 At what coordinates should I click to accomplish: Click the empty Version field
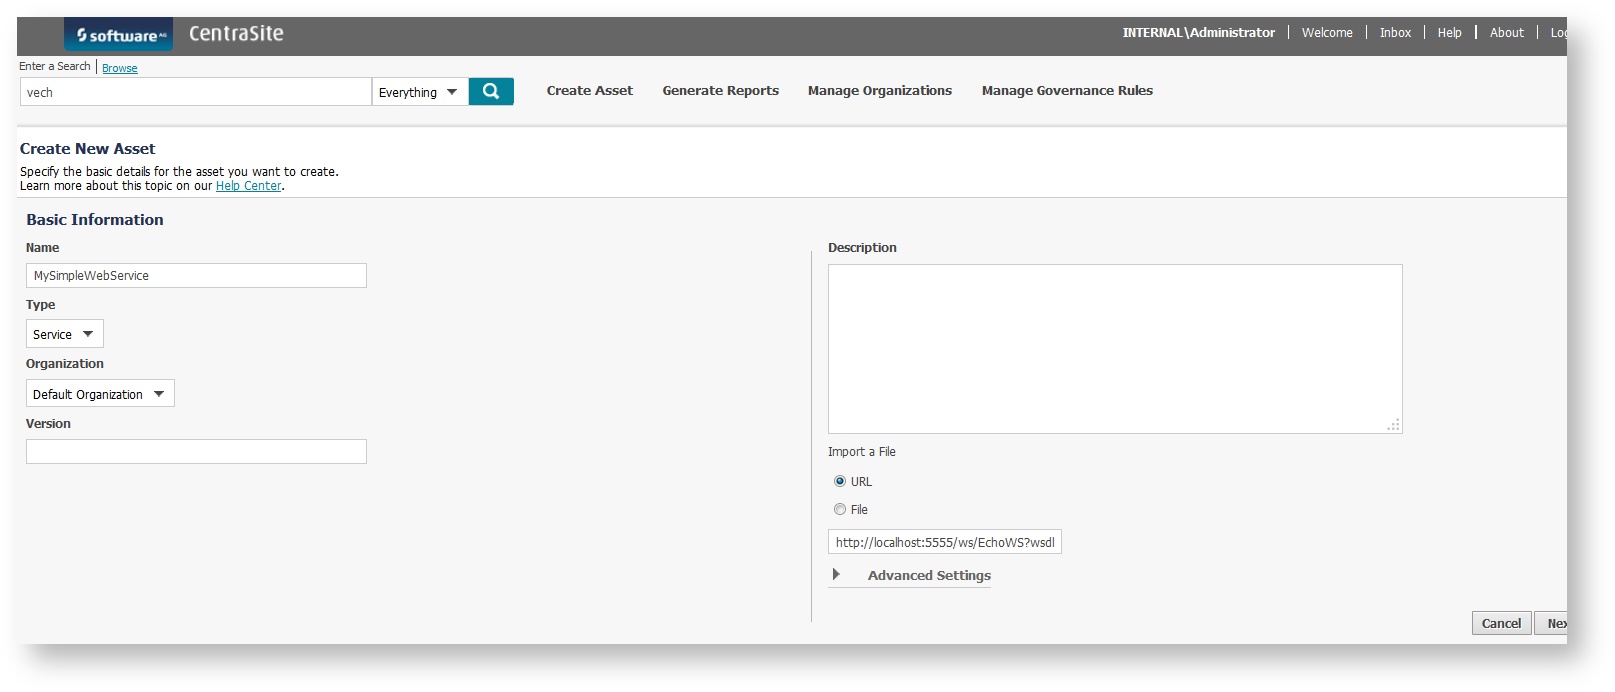point(196,452)
